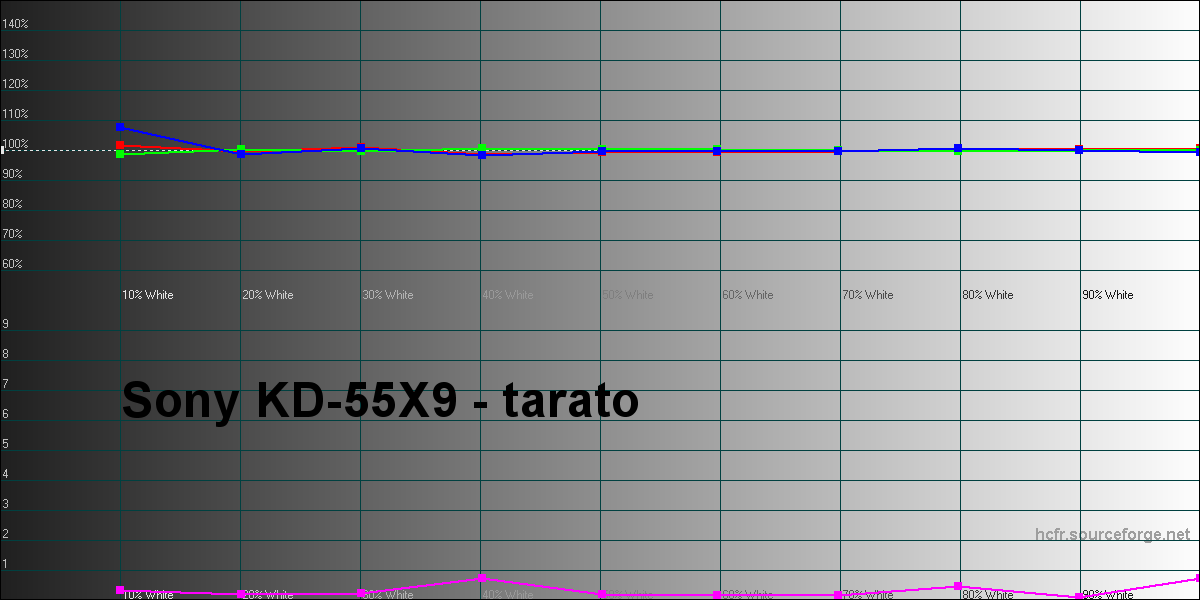Click the upper chart's 60% White label
Image resolution: width=1200 pixels, height=600 pixels.
[x=748, y=295]
